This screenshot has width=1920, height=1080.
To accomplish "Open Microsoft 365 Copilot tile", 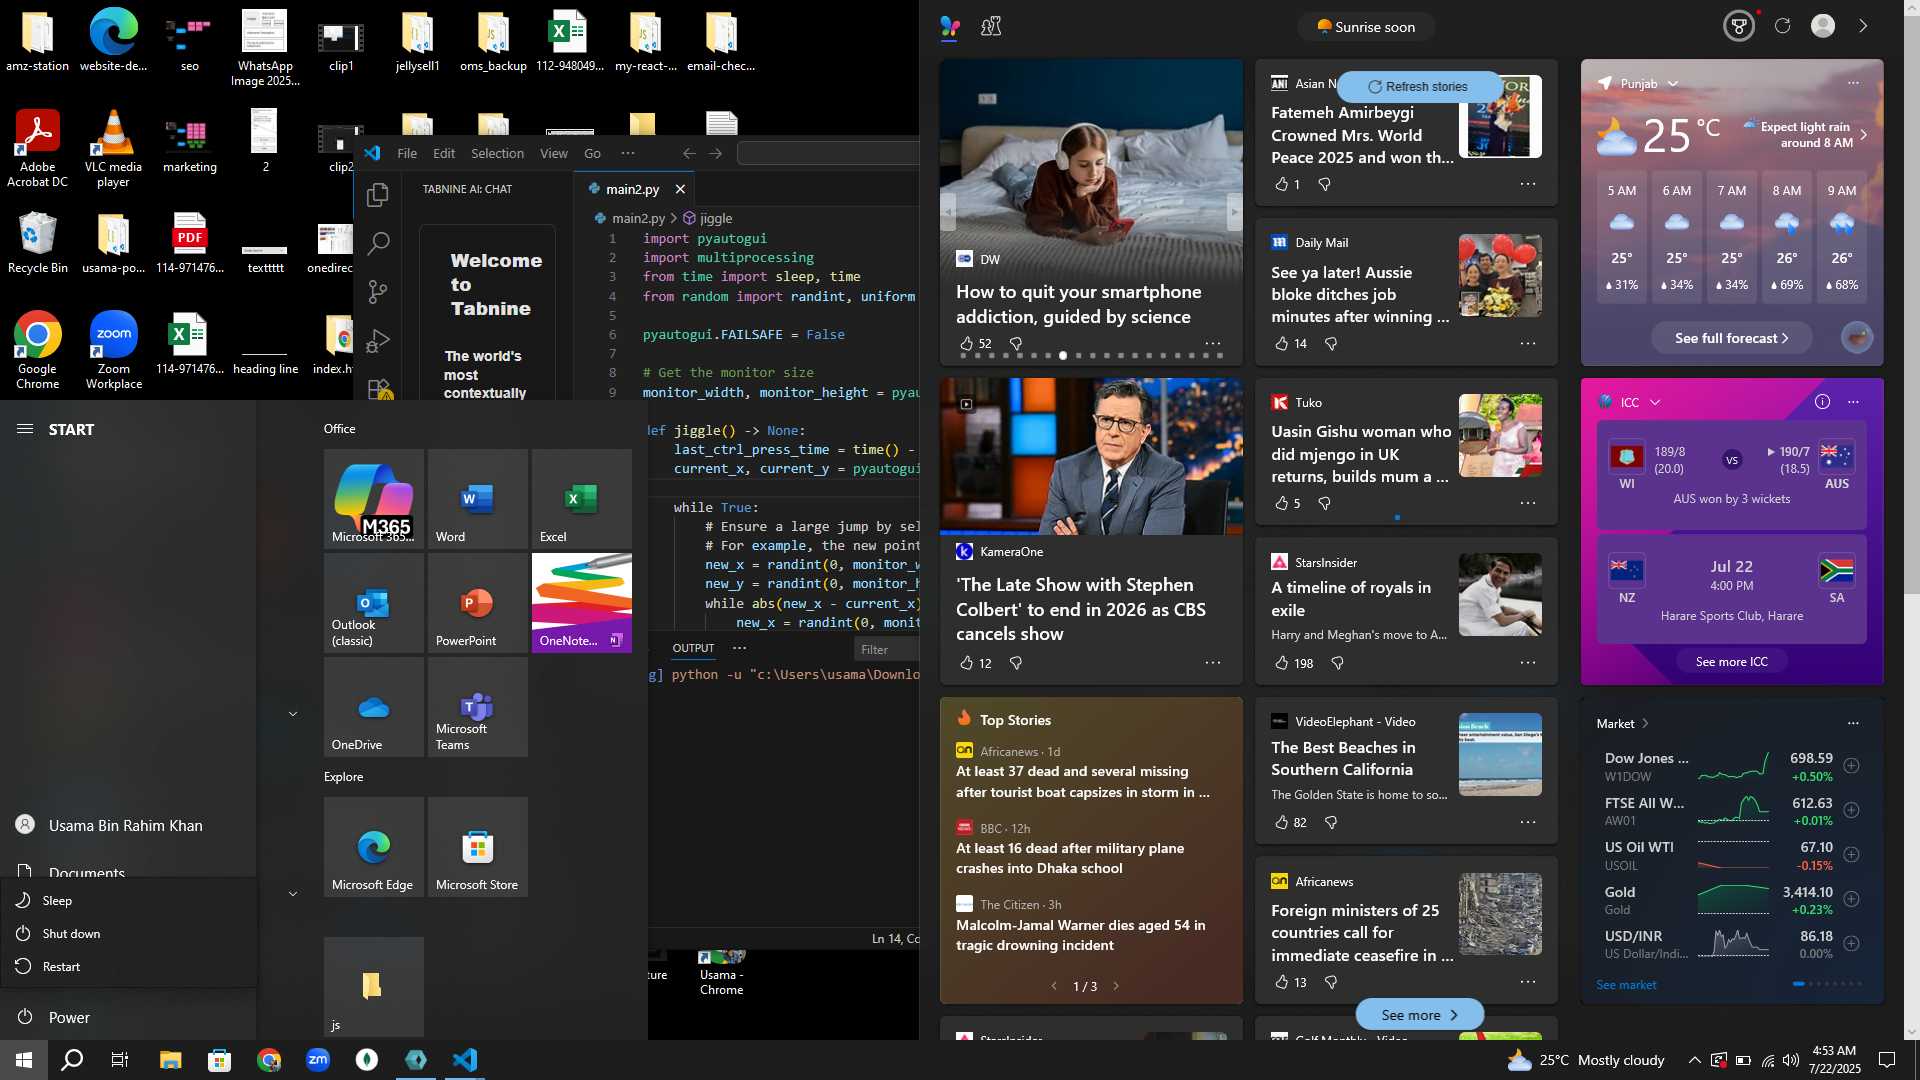I will click(x=373, y=499).
